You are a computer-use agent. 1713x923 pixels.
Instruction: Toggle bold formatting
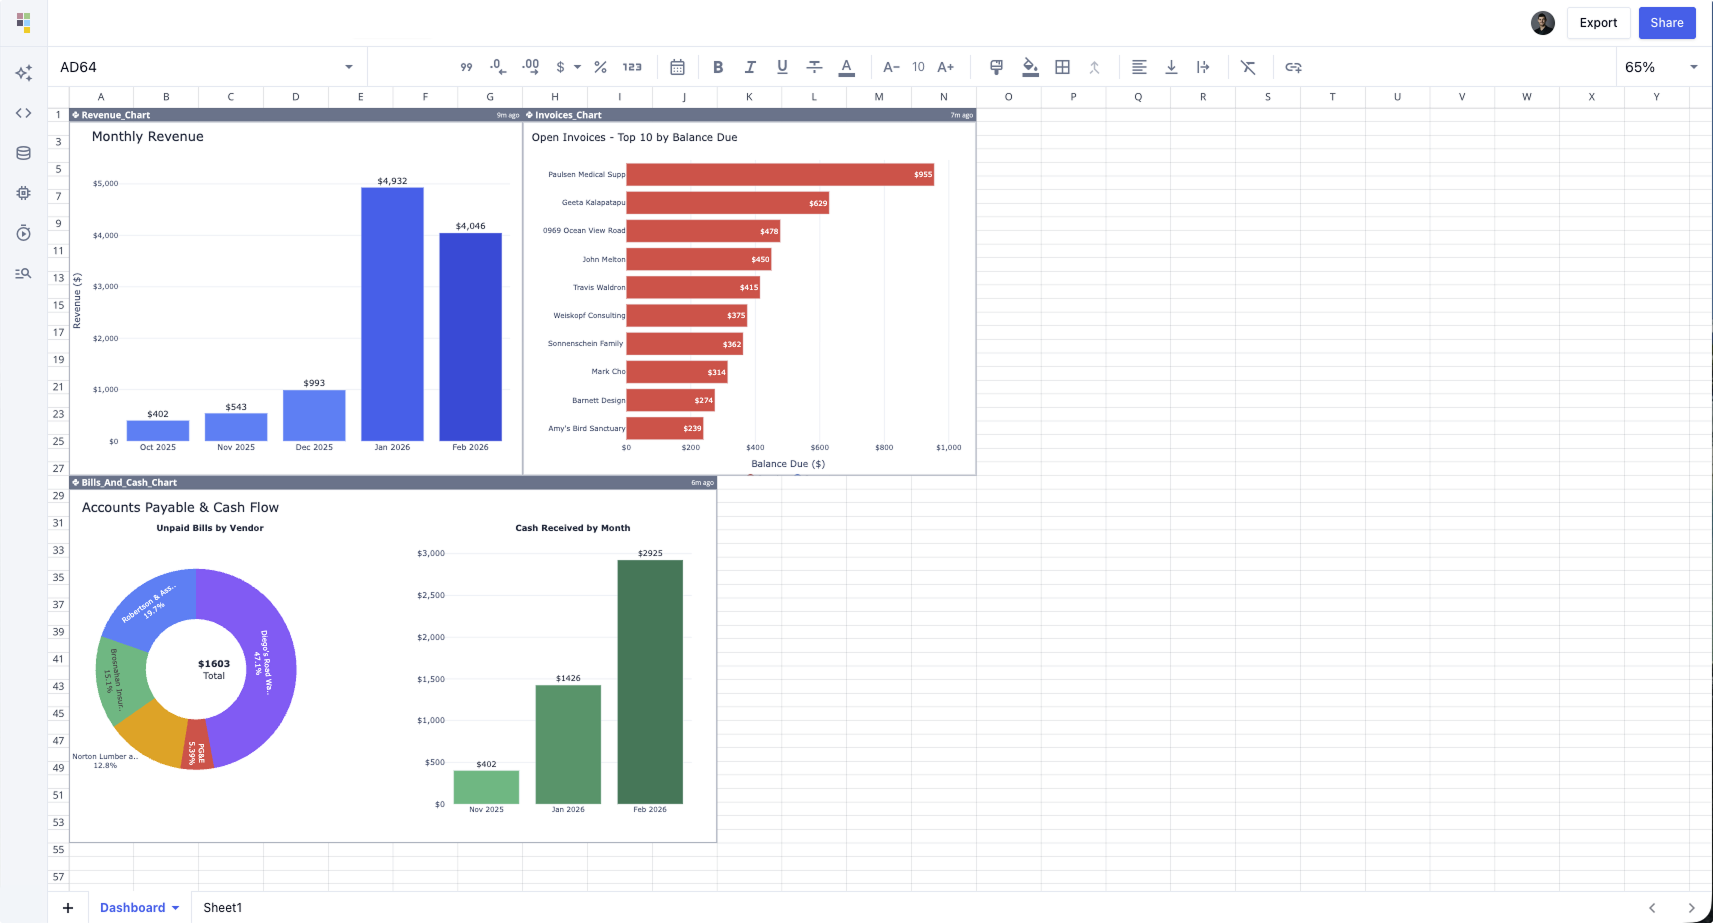(717, 67)
